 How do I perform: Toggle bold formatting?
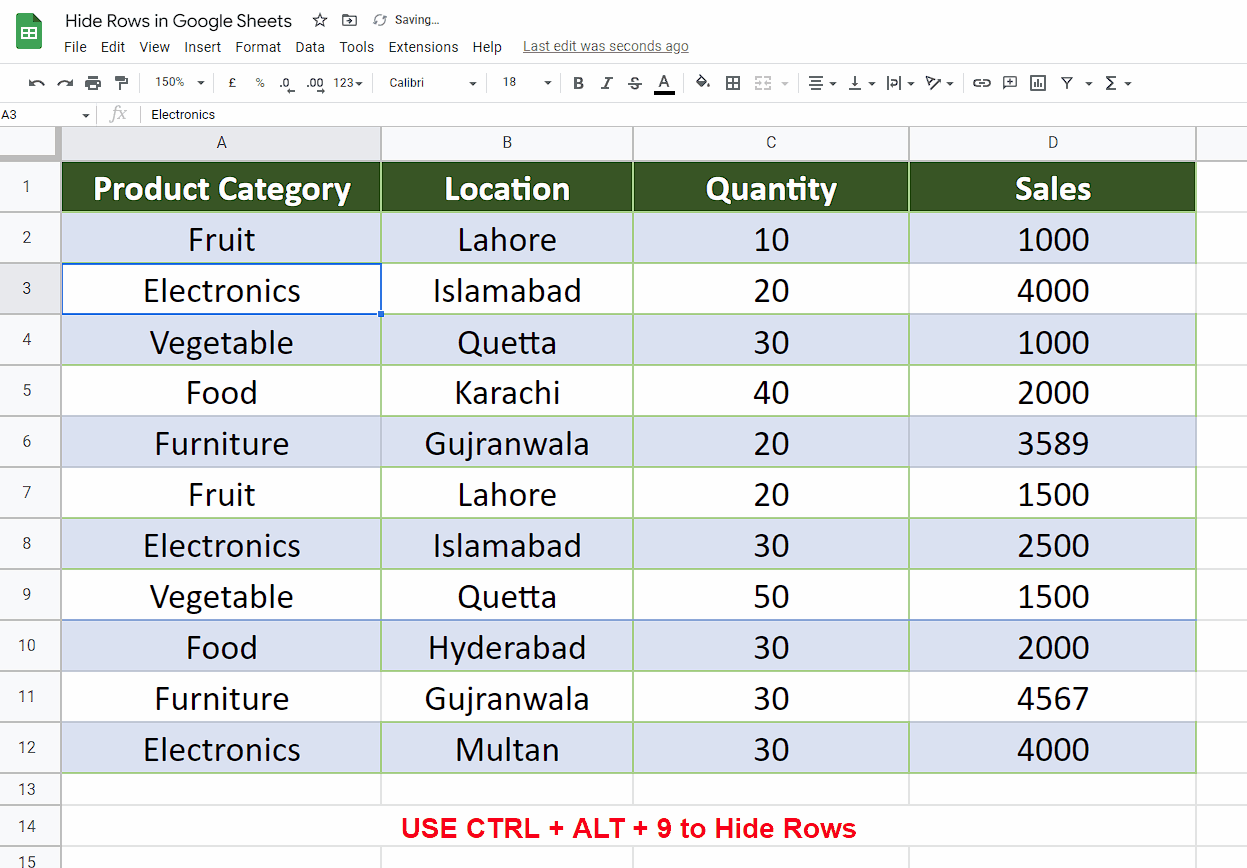(578, 82)
